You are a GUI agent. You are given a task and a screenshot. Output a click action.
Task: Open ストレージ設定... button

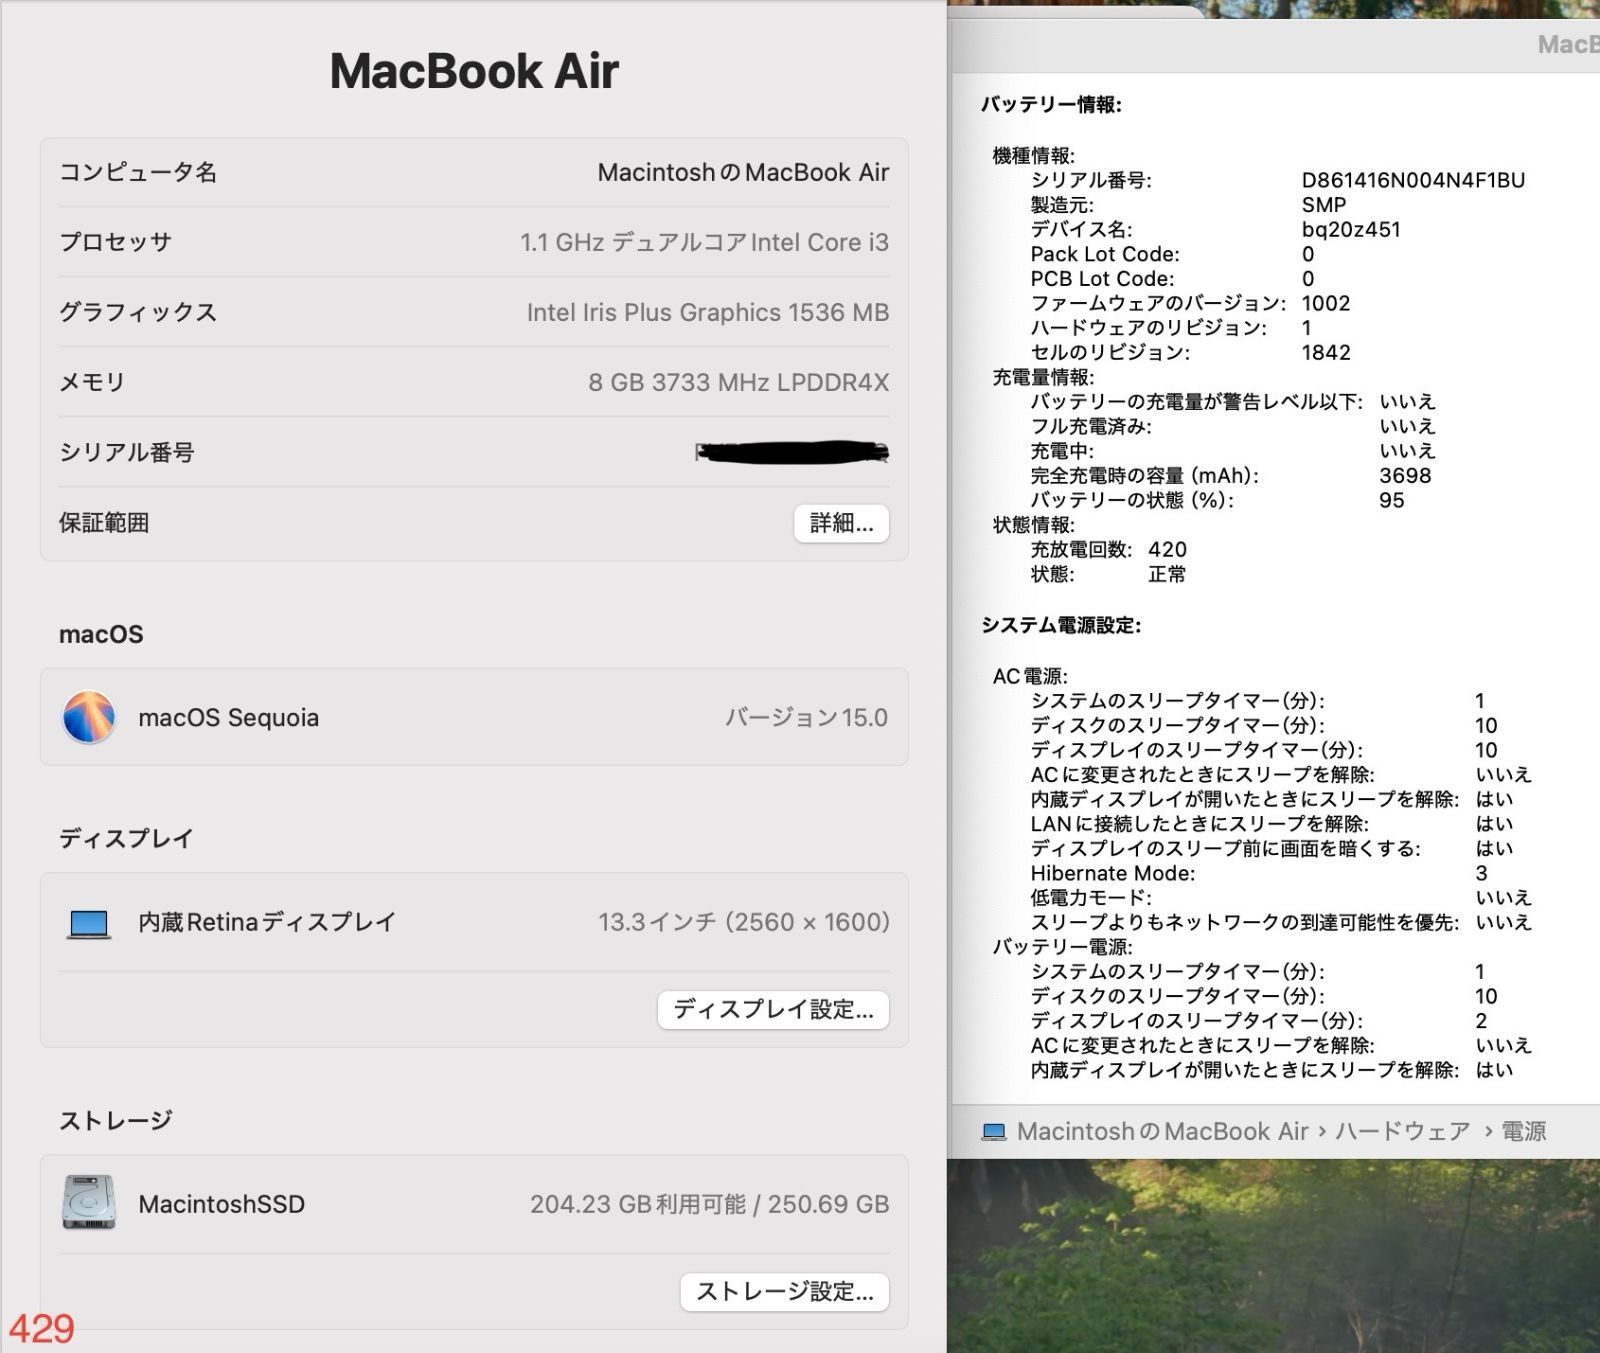[784, 1292]
